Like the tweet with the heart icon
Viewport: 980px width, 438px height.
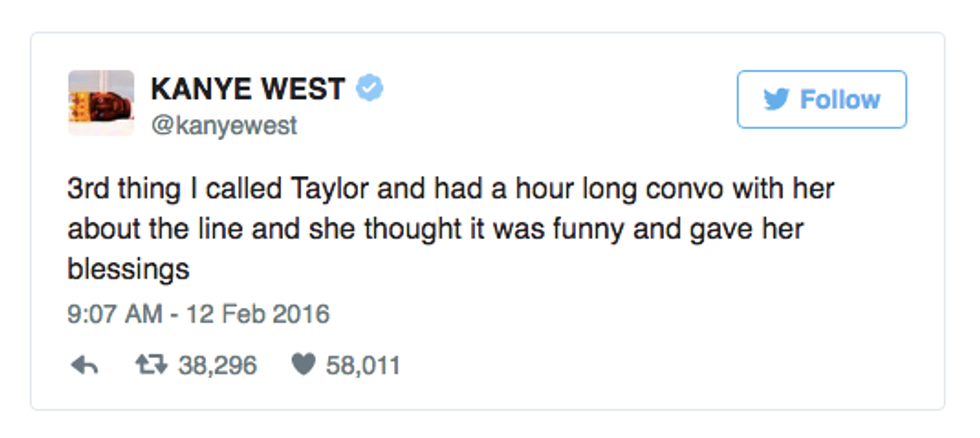[302, 366]
